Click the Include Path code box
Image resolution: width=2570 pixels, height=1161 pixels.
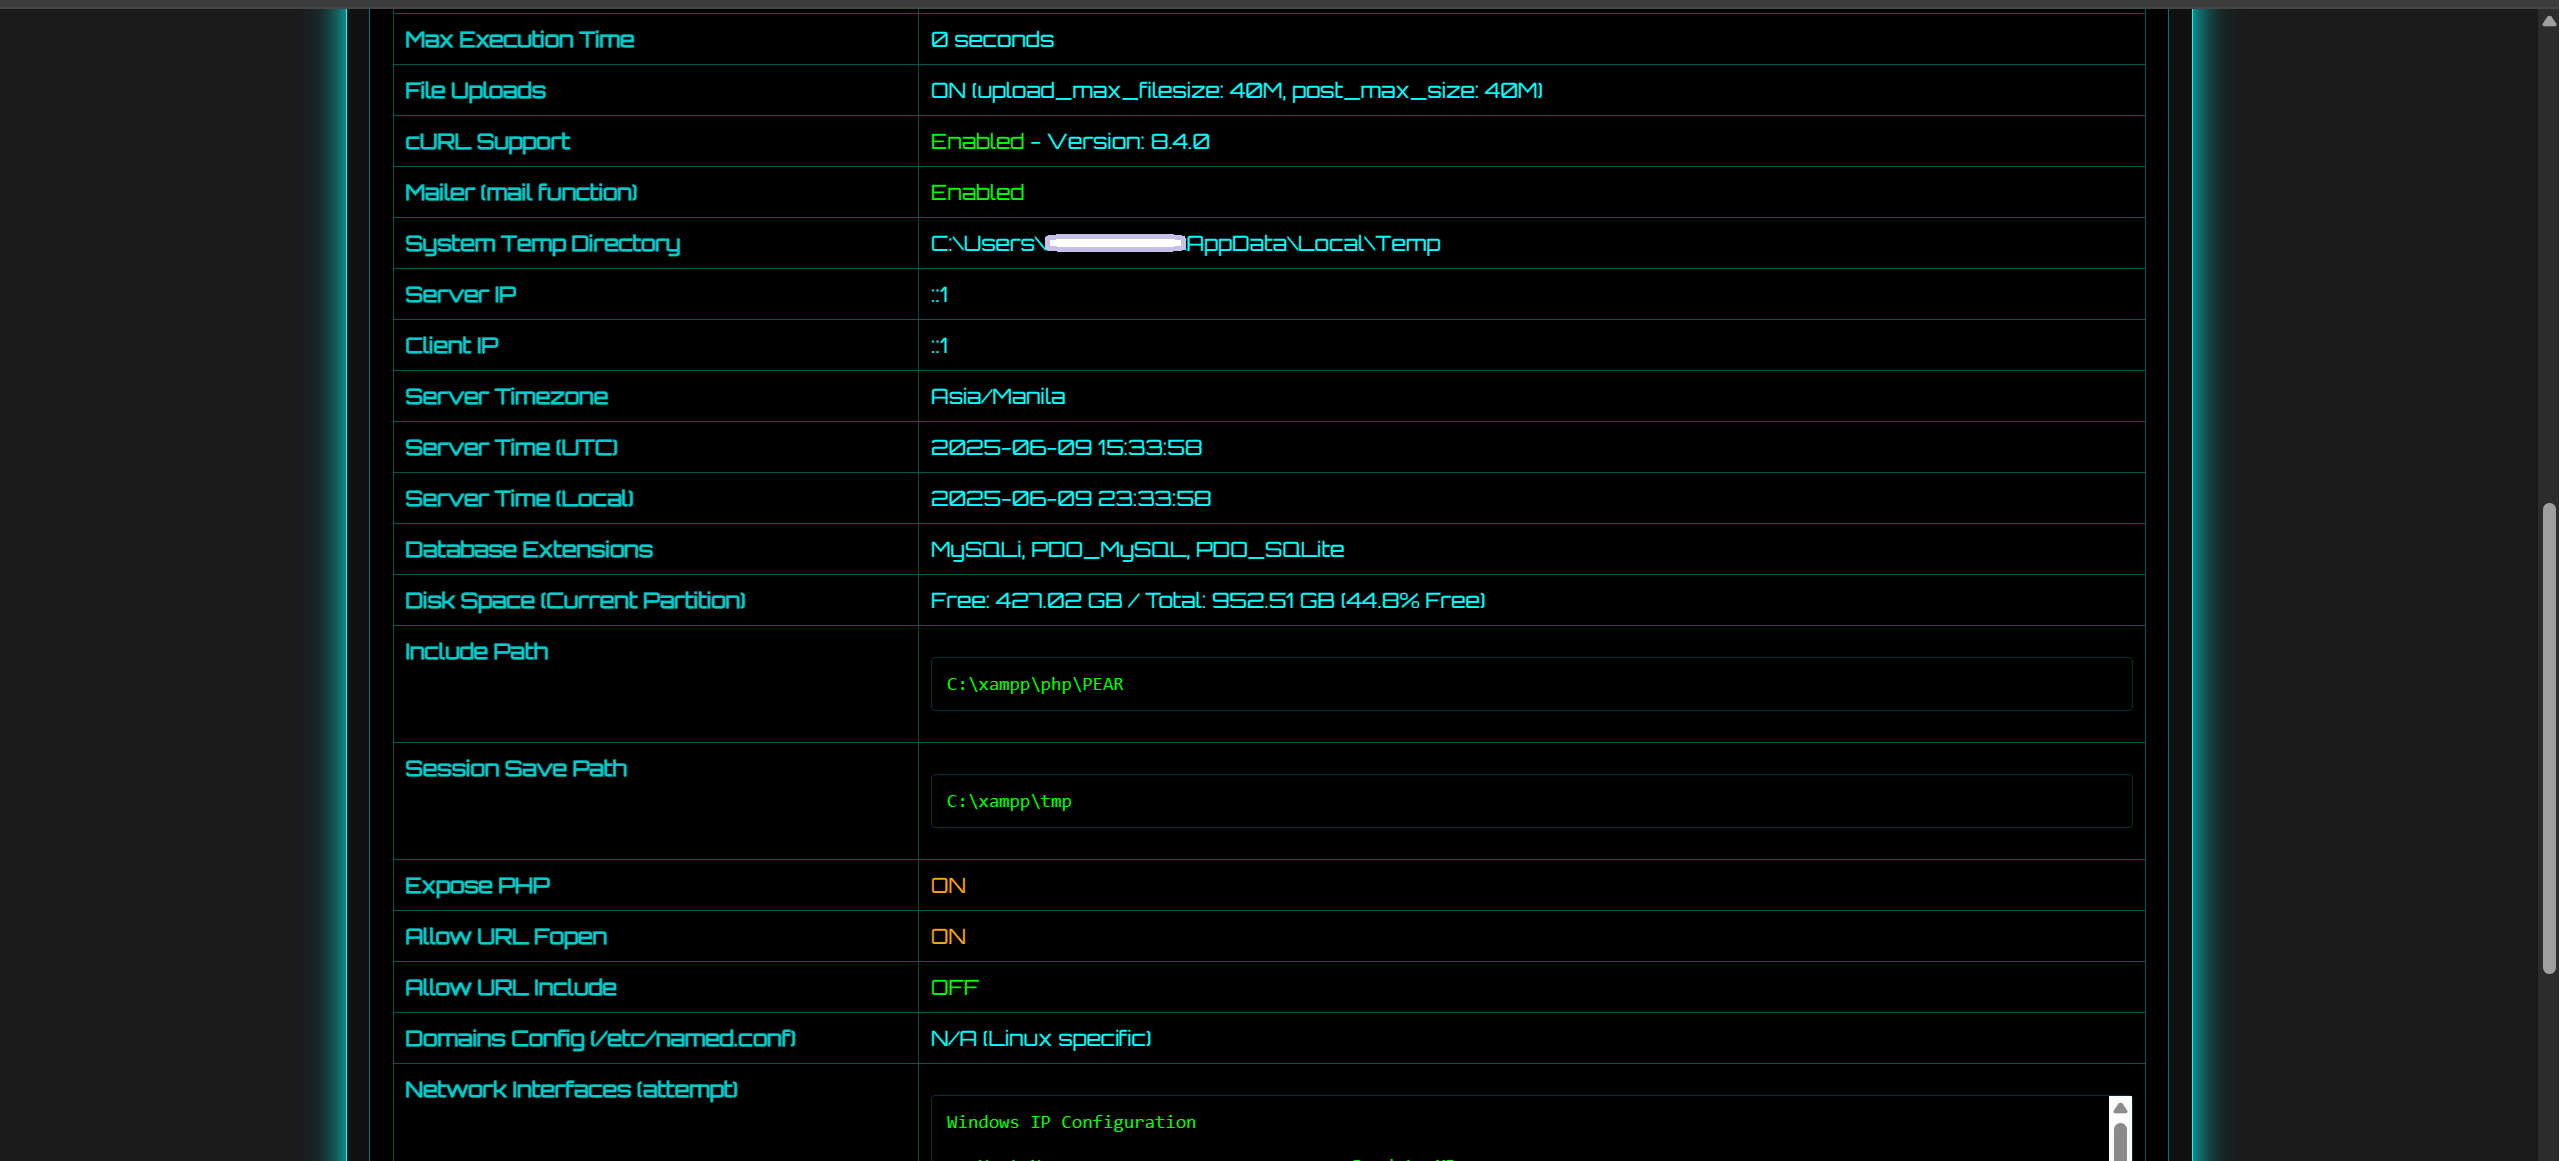[1530, 684]
